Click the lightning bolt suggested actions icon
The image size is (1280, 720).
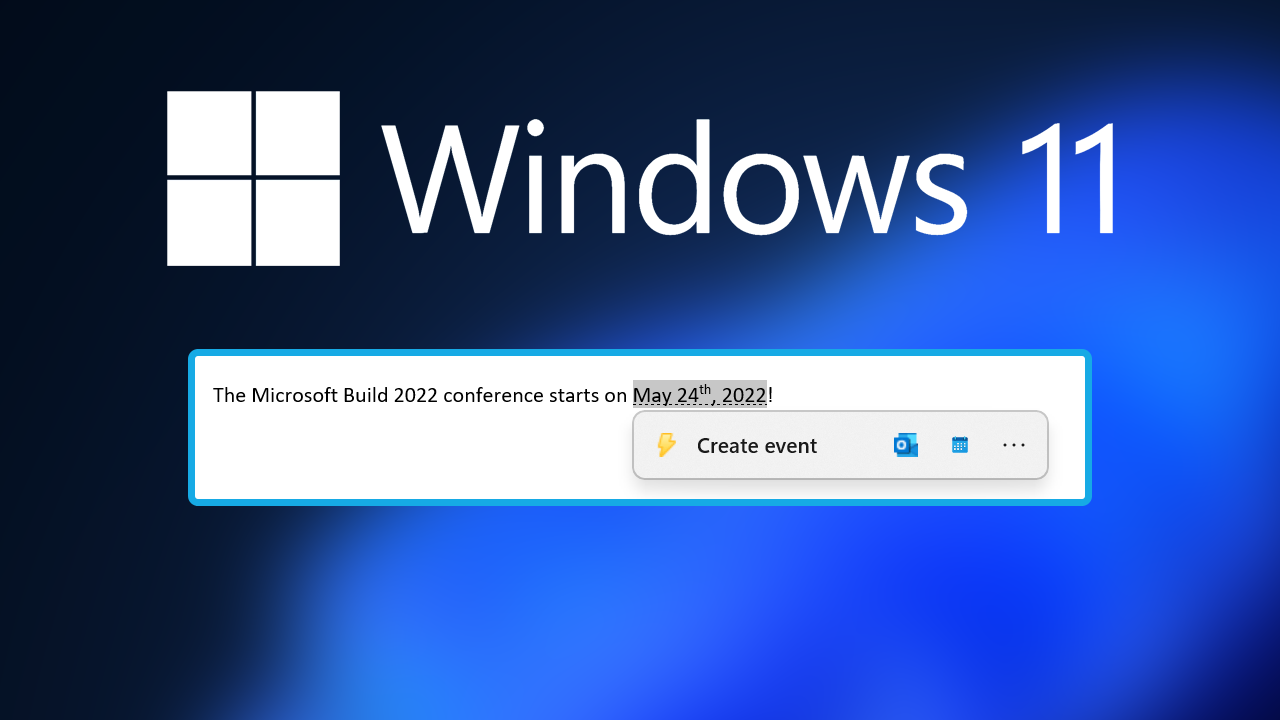666,445
